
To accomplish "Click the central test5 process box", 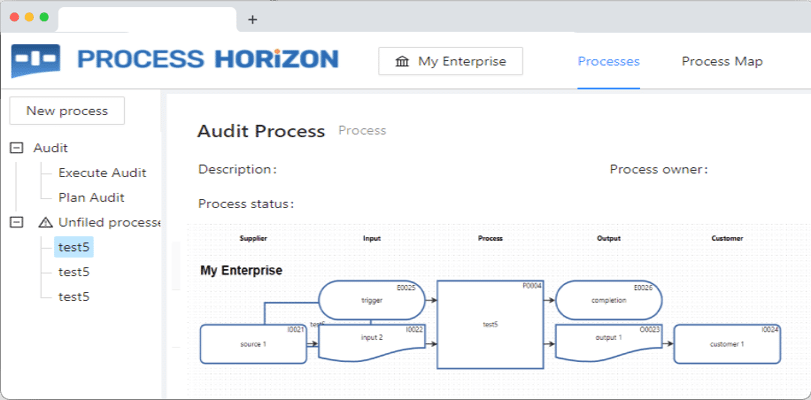I will pyautogui.click(x=490, y=325).
